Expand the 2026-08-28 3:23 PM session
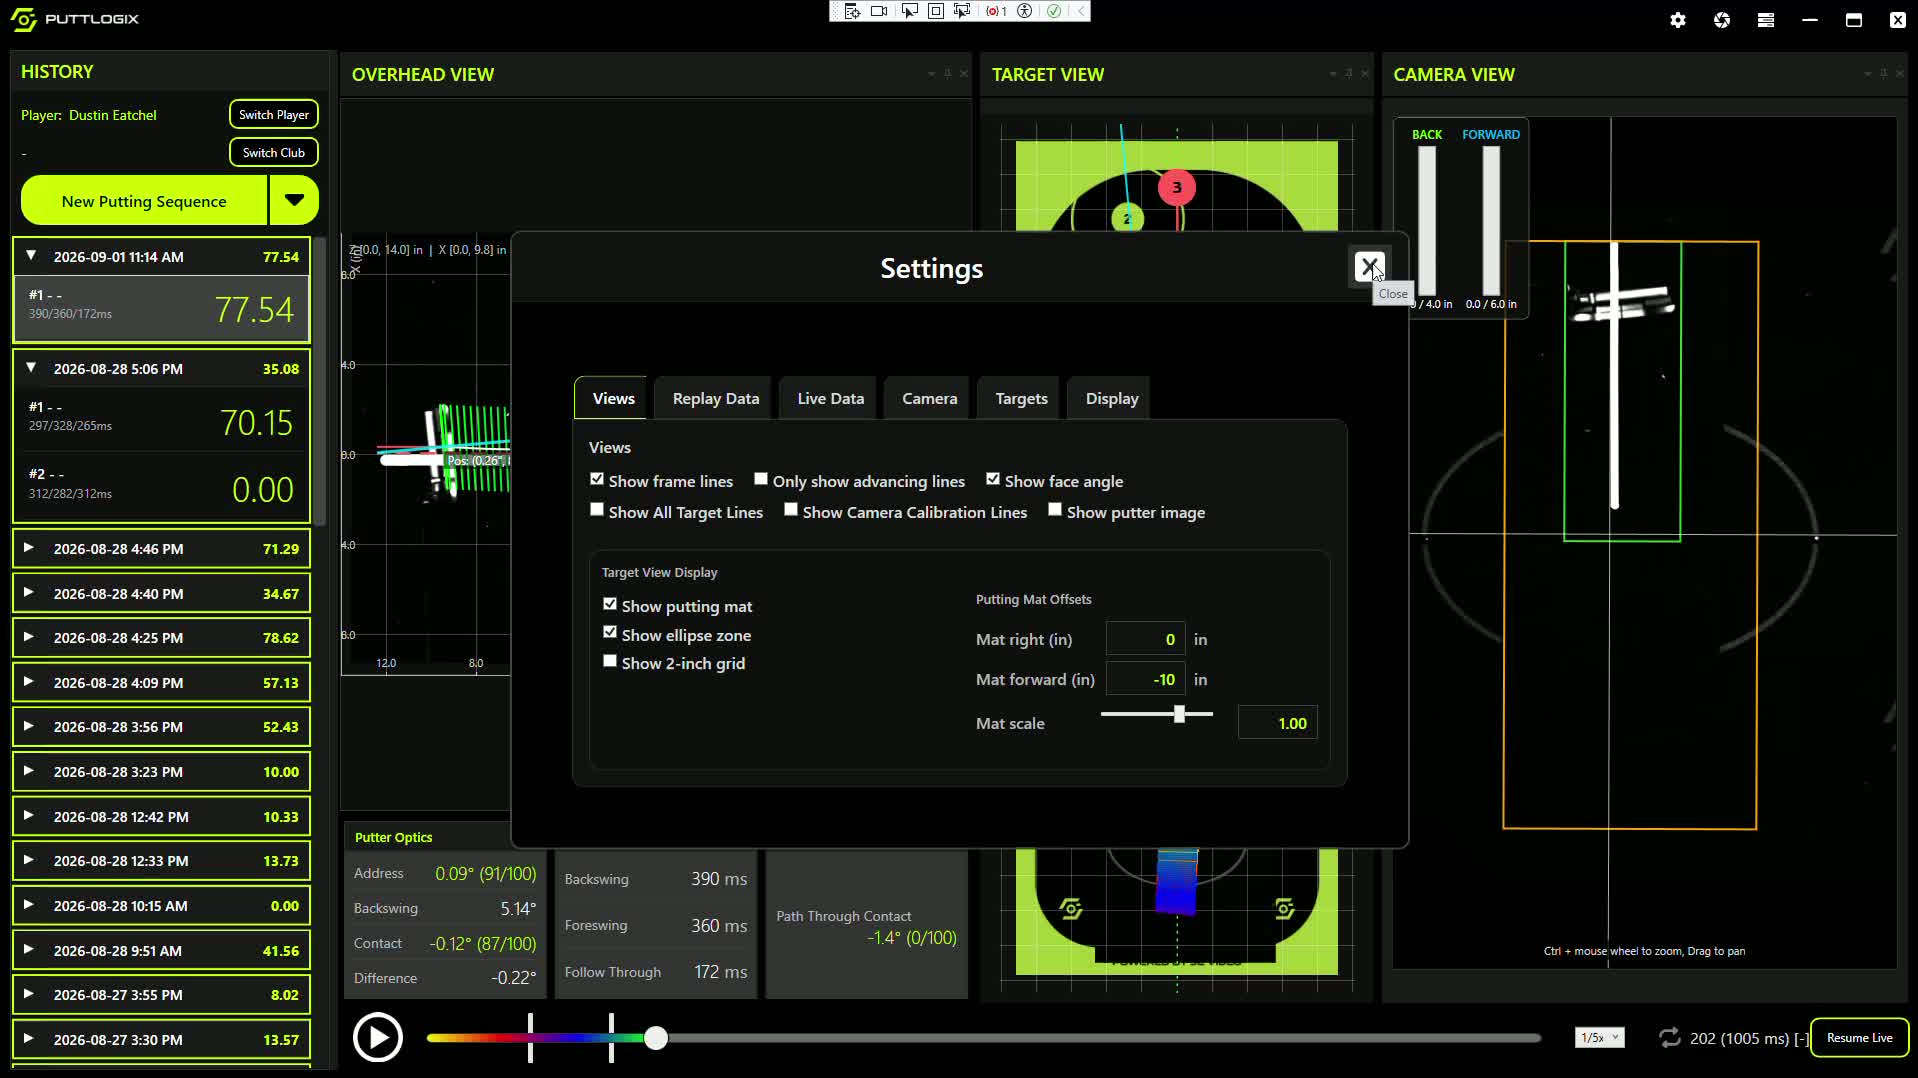The image size is (1918, 1078). point(29,771)
